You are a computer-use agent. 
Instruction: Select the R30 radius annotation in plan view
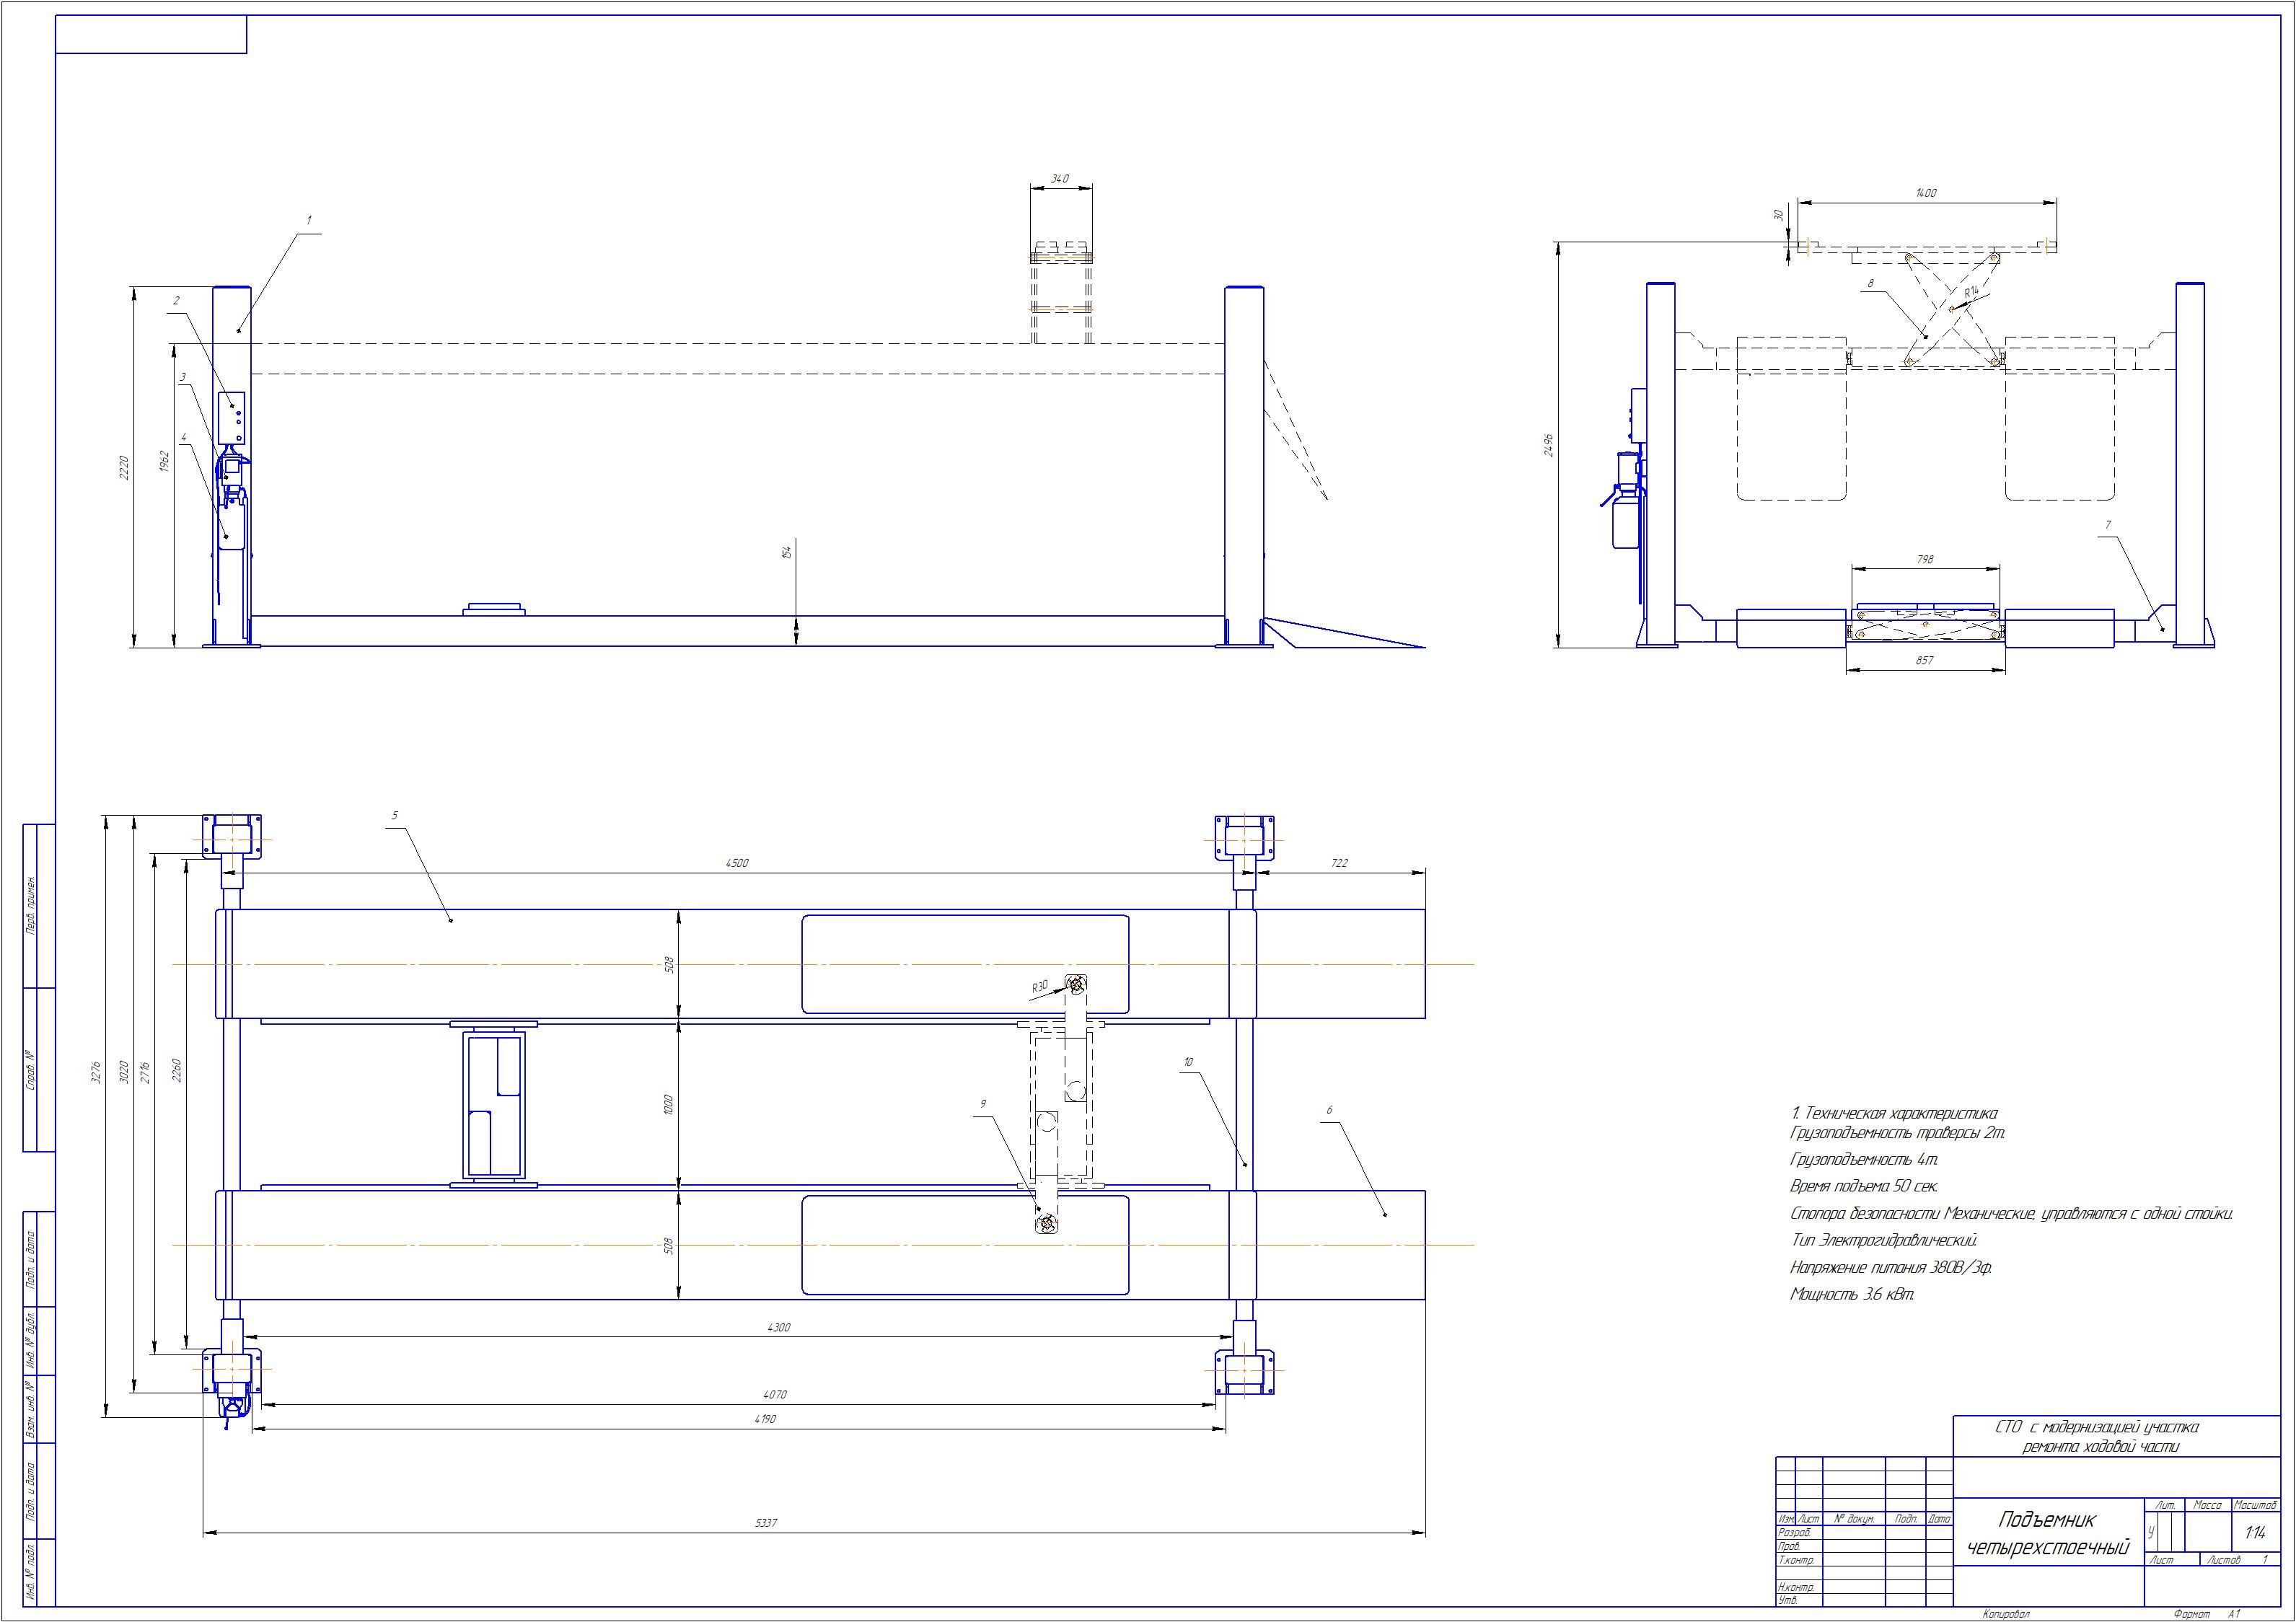click(x=1040, y=987)
